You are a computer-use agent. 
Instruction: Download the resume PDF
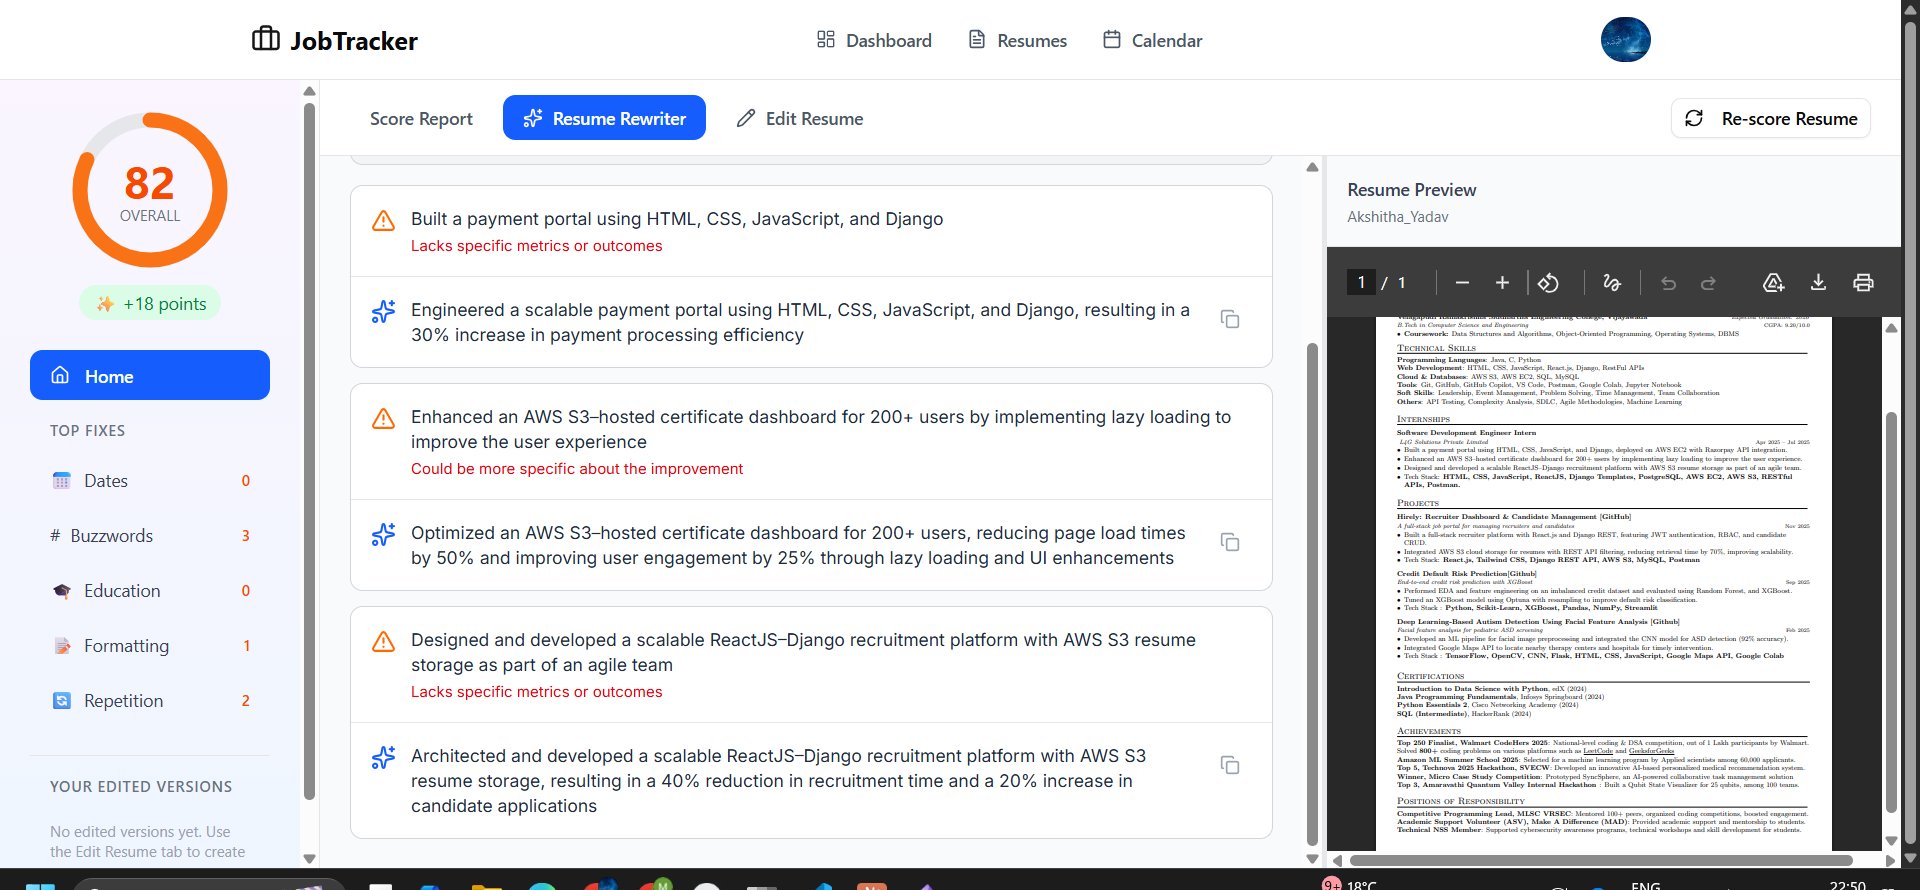click(x=1818, y=283)
